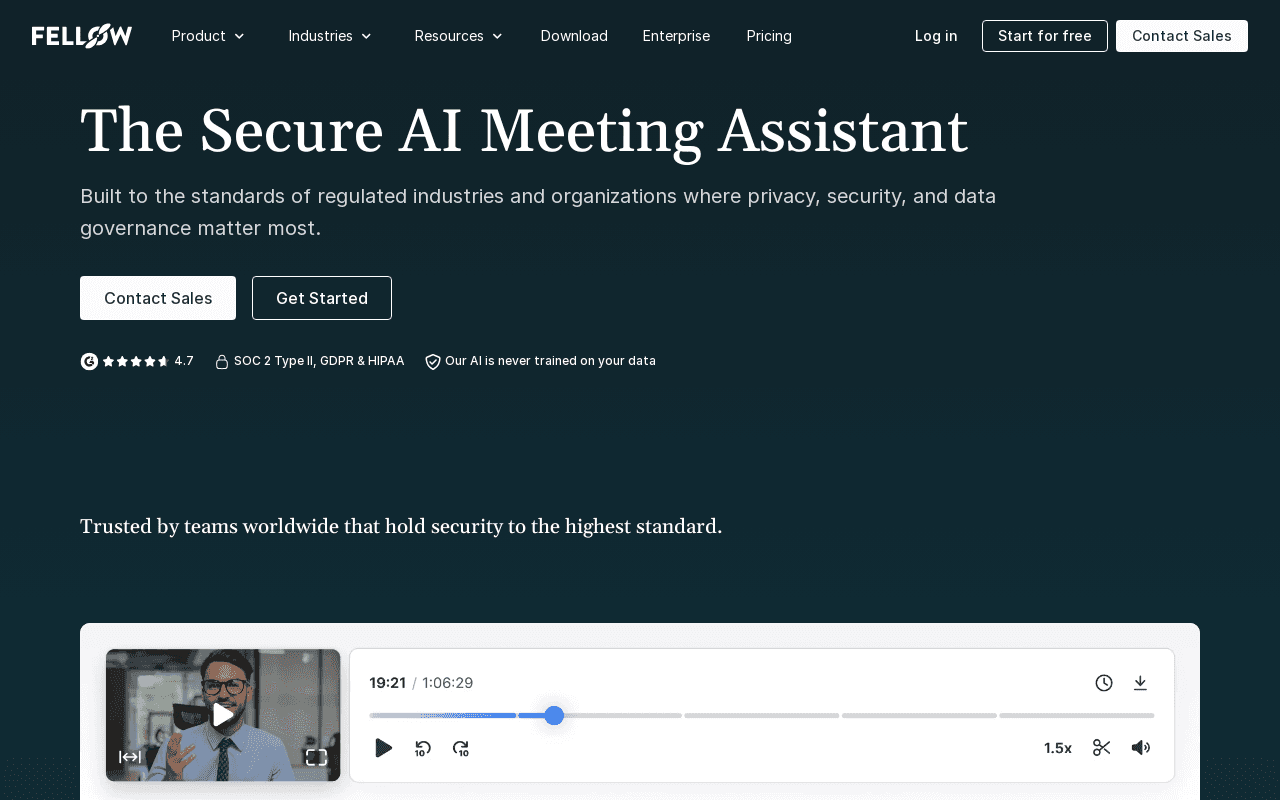Skip forward 10 seconds
The image size is (1280, 800).
point(461,748)
